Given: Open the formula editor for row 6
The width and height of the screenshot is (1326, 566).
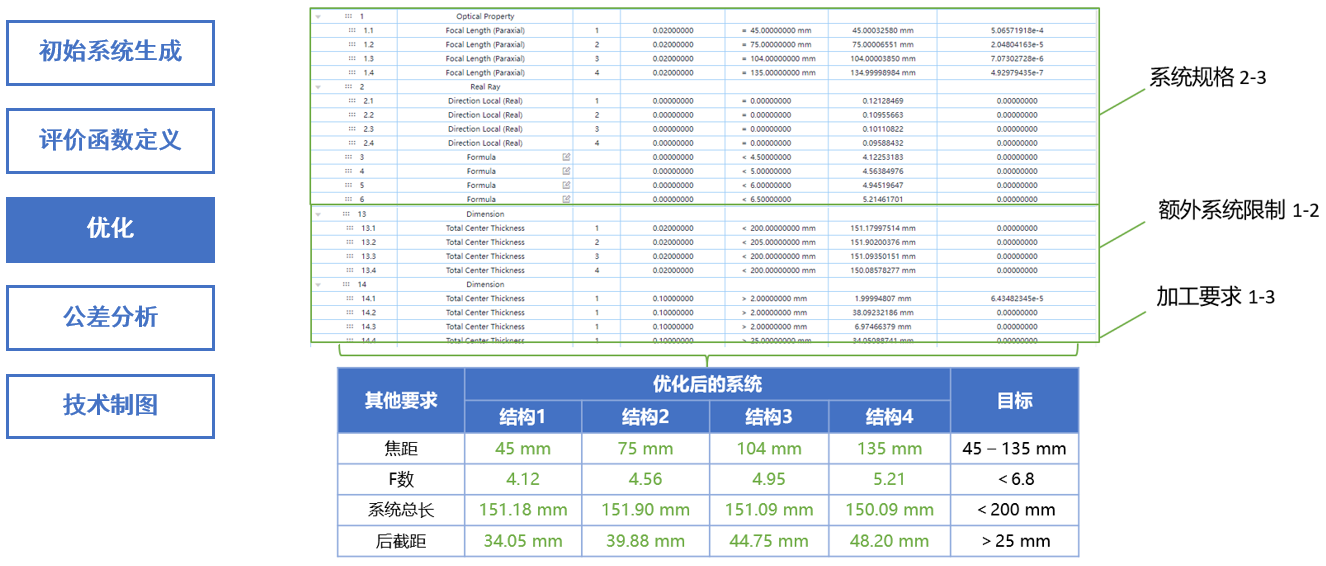Looking at the screenshot, I should pos(566,199).
